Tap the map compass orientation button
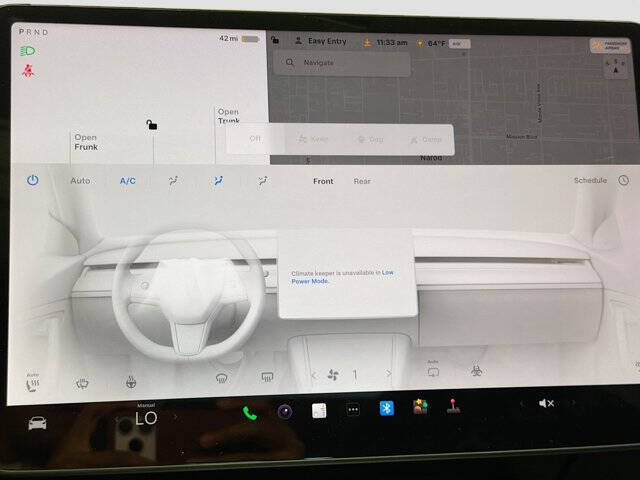Image resolution: width=640 pixels, height=480 pixels. (x=616, y=67)
